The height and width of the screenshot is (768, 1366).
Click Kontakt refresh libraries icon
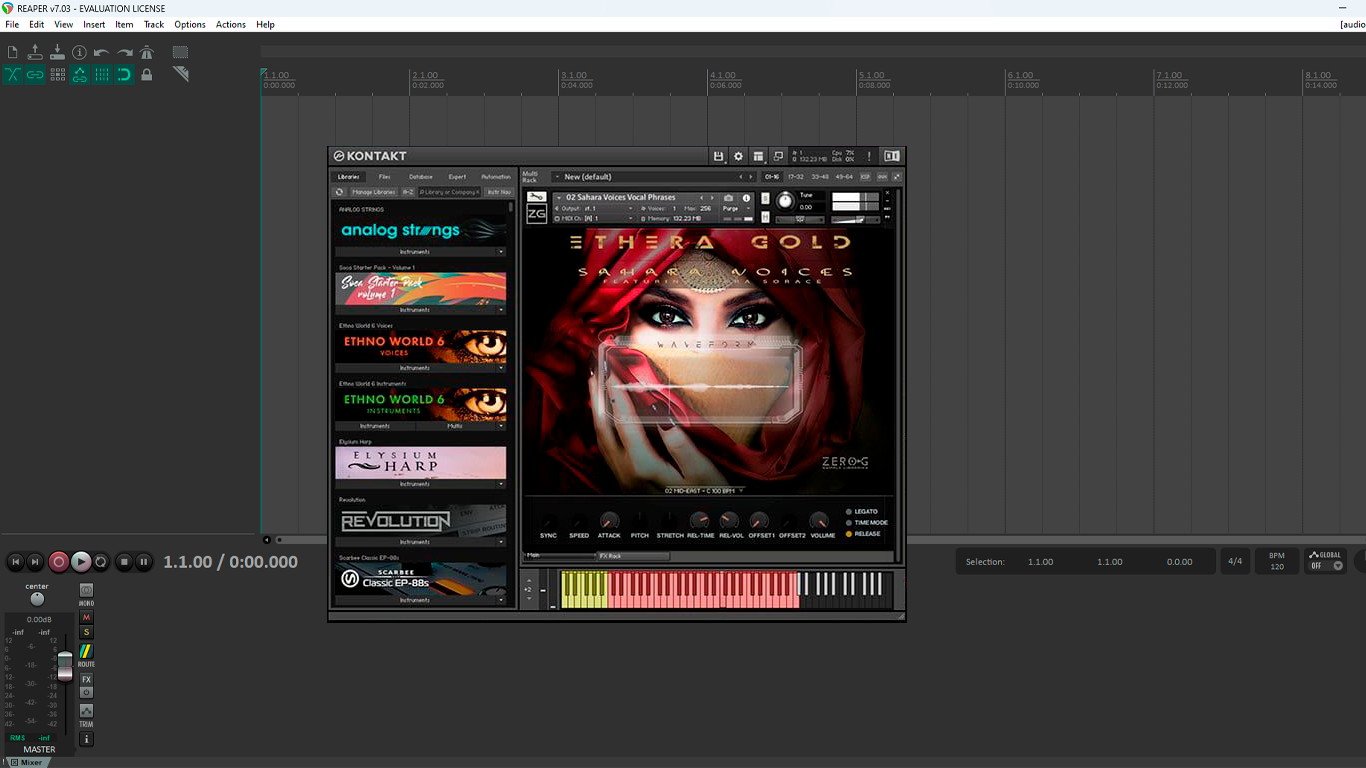(x=339, y=192)
